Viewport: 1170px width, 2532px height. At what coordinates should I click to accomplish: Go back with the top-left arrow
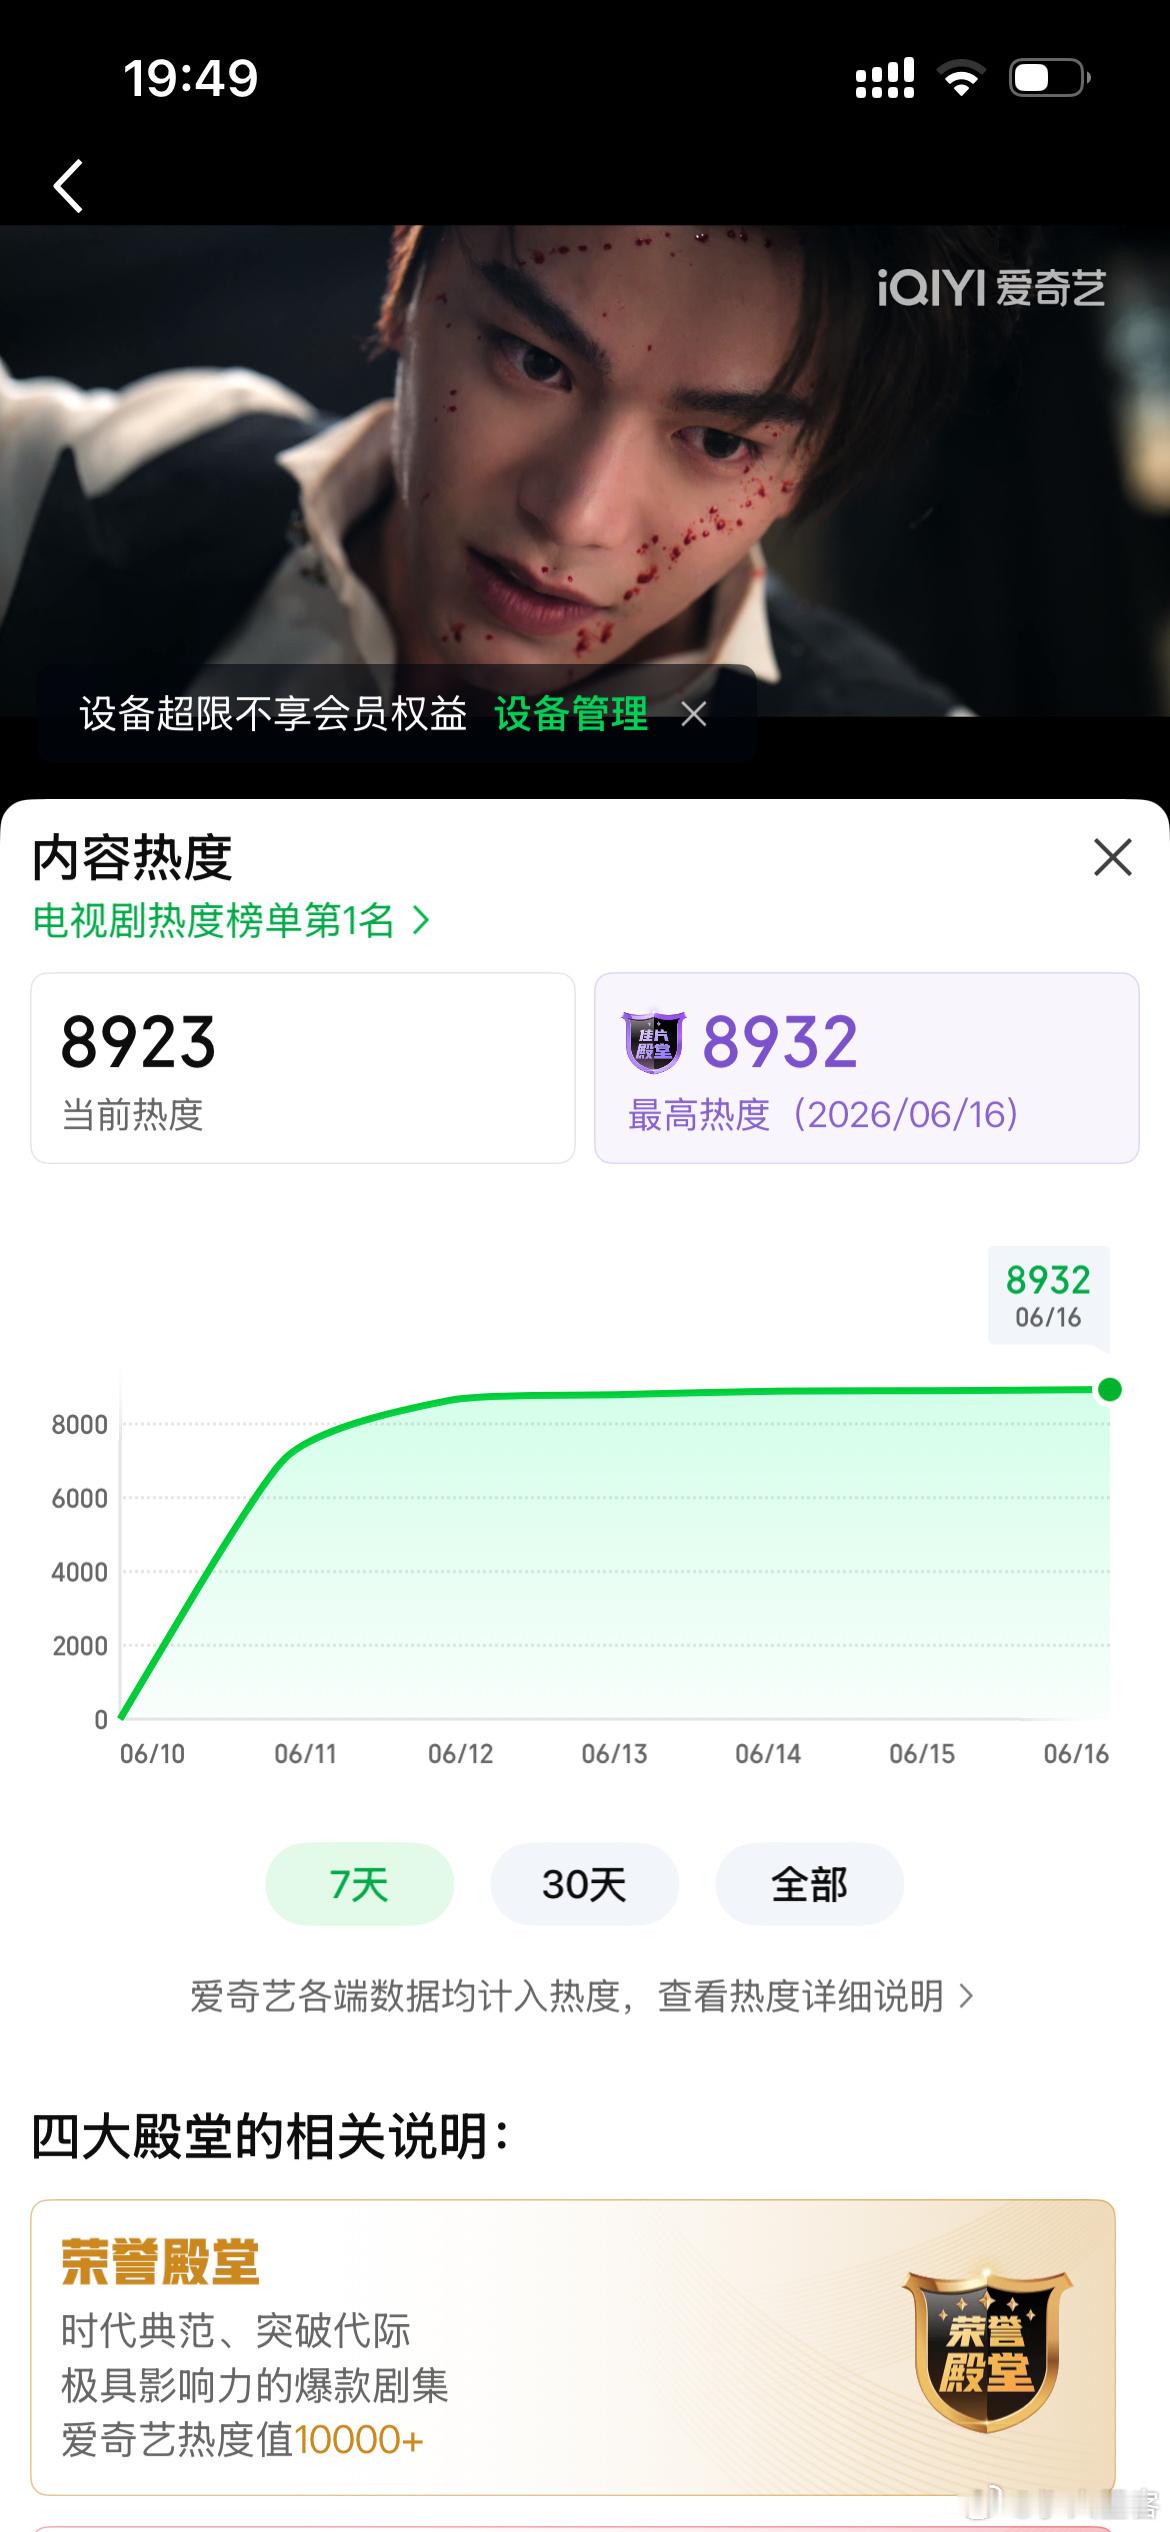(x=68, y=186)
